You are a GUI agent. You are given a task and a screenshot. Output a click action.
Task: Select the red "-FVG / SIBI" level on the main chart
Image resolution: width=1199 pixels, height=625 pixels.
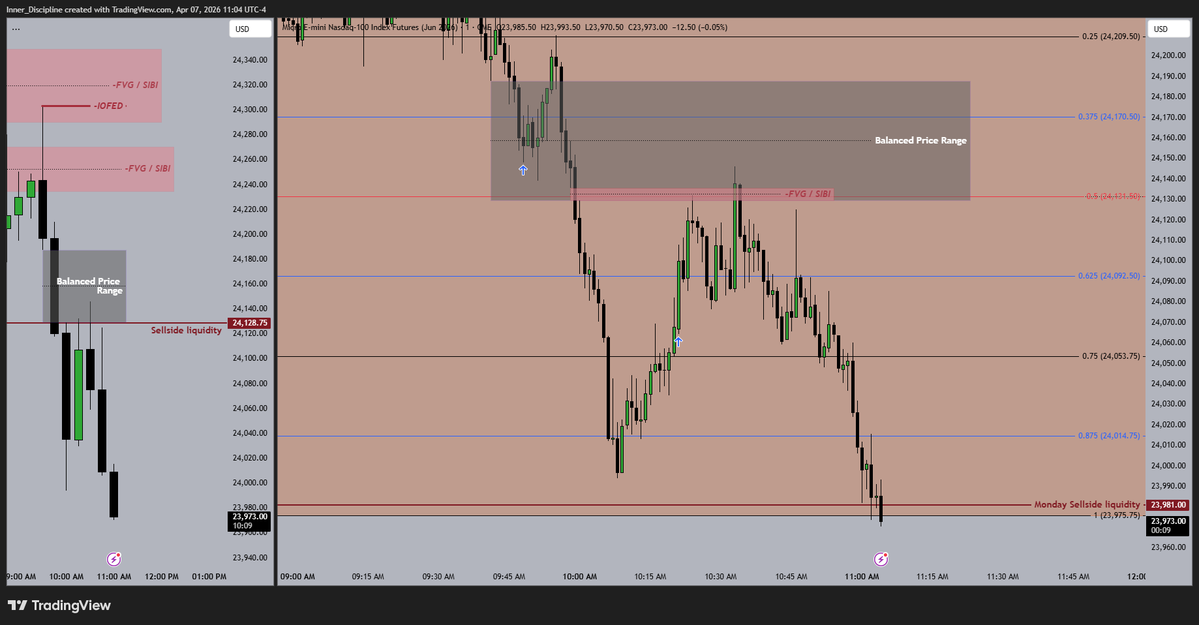808,192
